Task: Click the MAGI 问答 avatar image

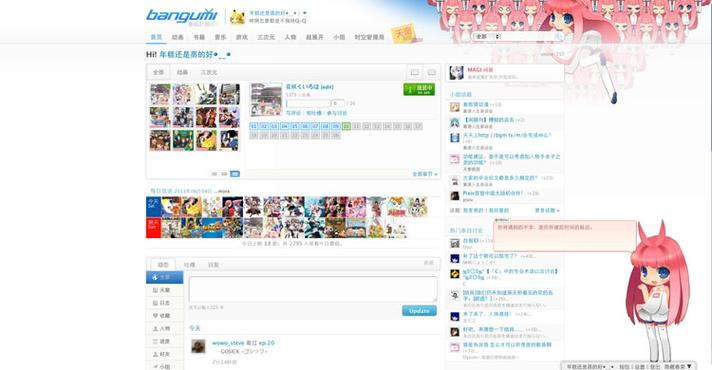Action: 456,73
